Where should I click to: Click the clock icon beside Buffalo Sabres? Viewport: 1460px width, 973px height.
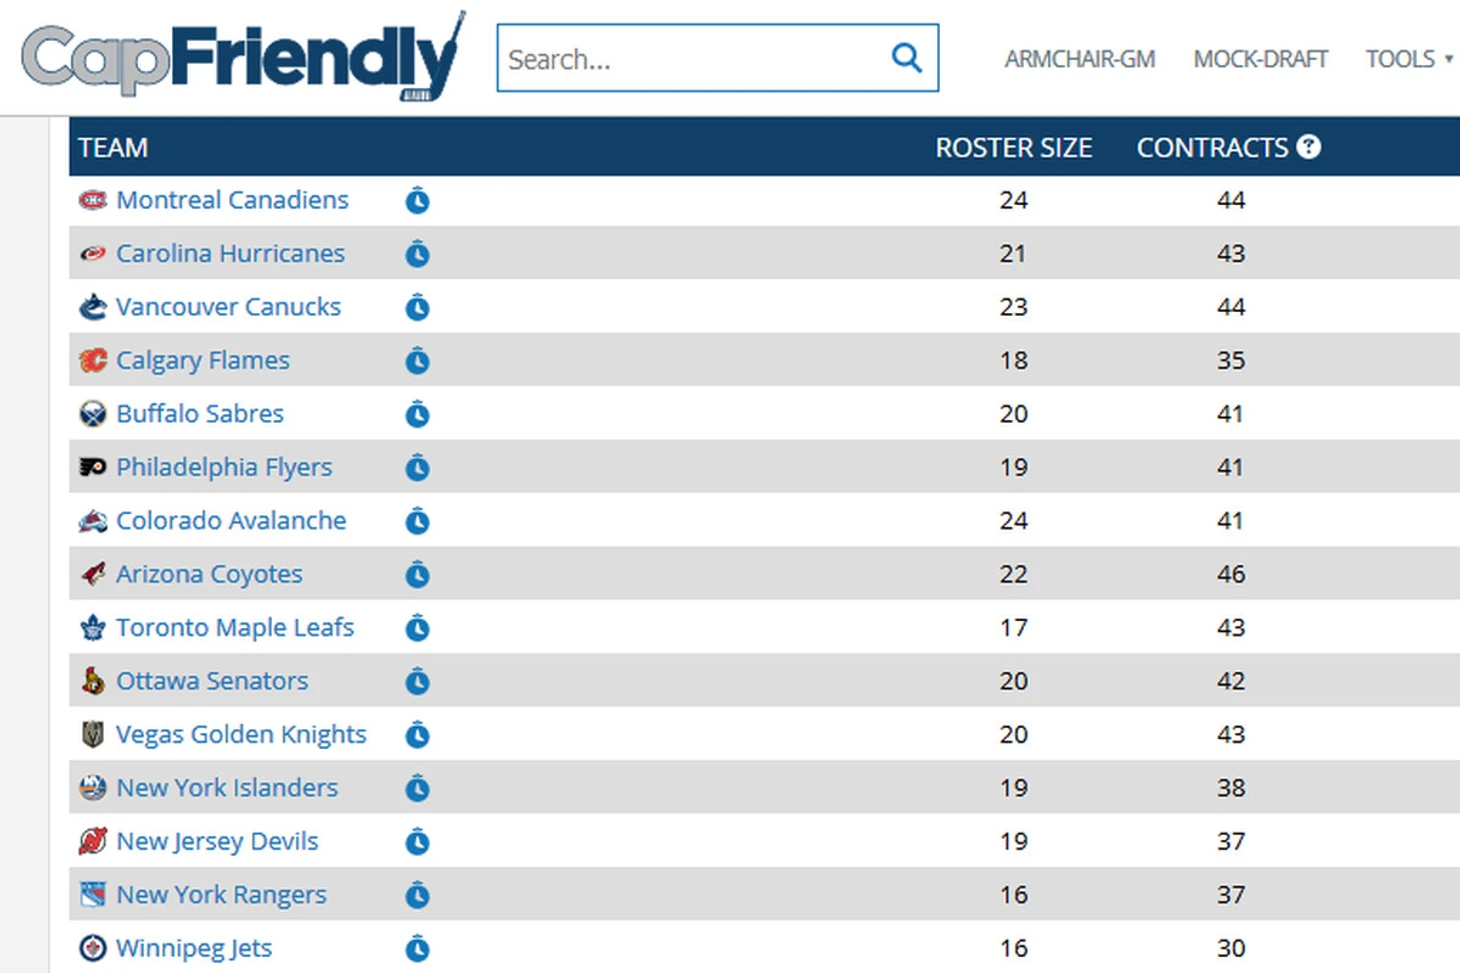(x=417, y=414)
